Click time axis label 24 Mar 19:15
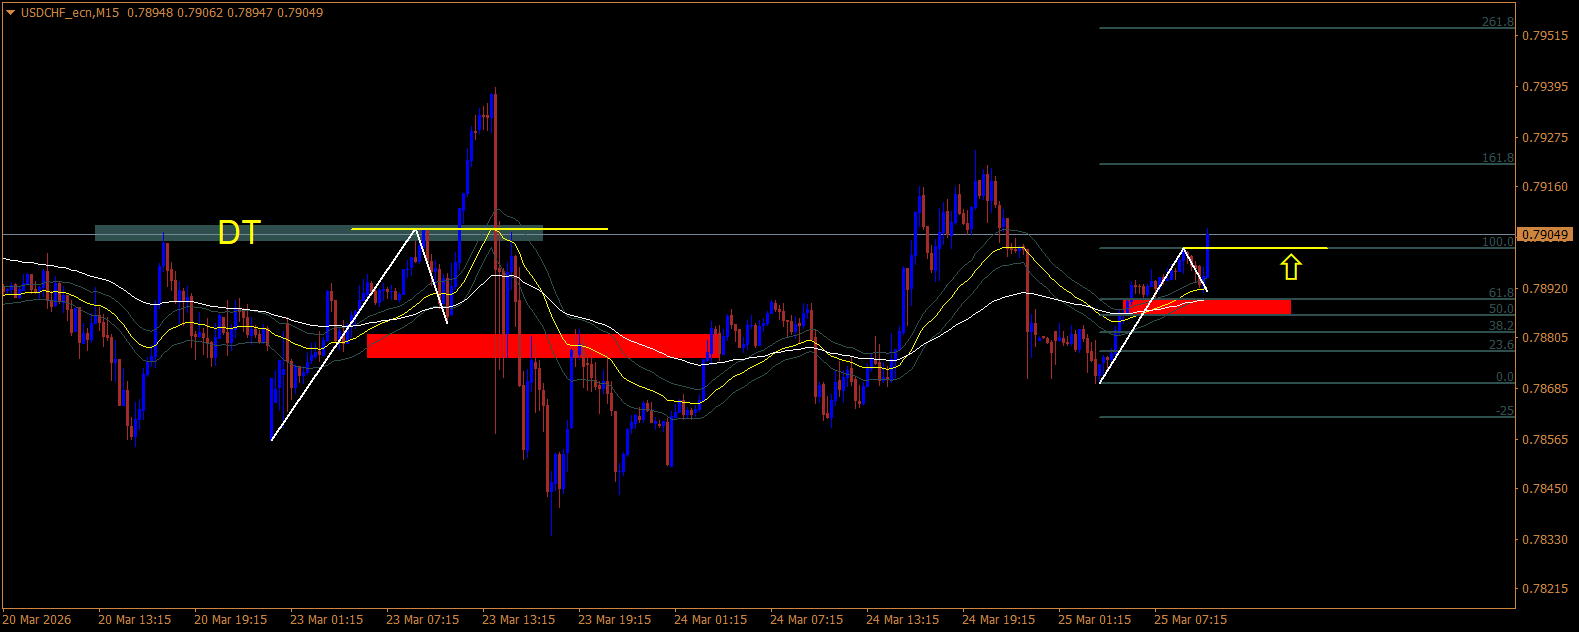This screenshot has width=1579, height=632. click(x=999, y=620)
